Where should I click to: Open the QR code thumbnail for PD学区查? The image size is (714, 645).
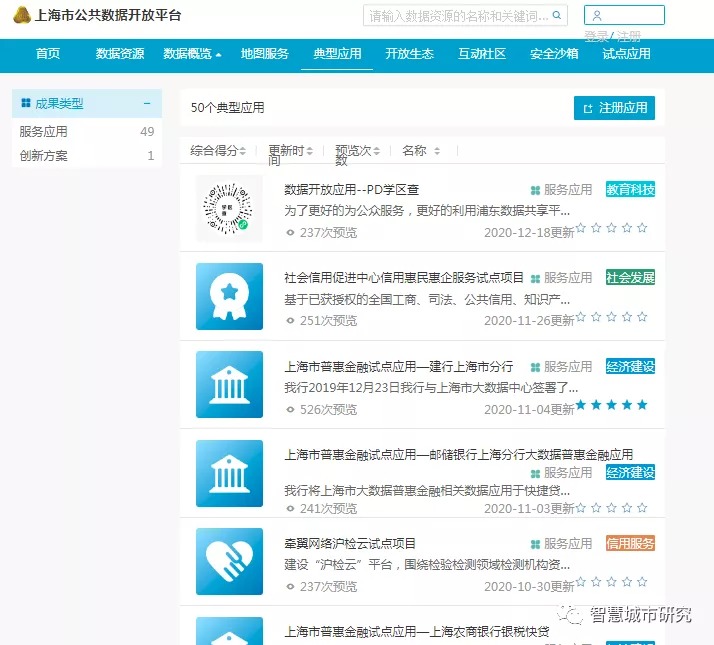click(229, 208)
